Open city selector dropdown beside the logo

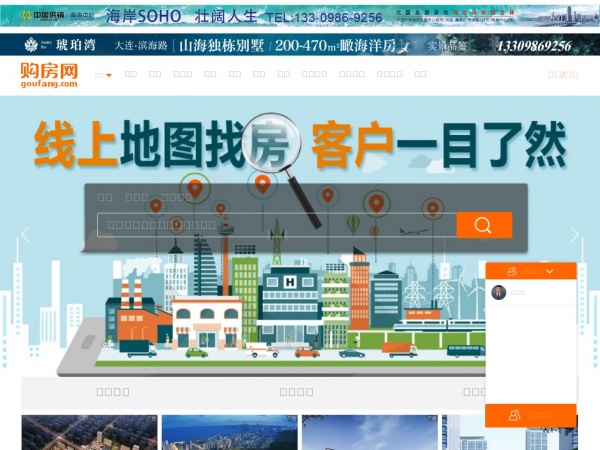click(103, 74)
